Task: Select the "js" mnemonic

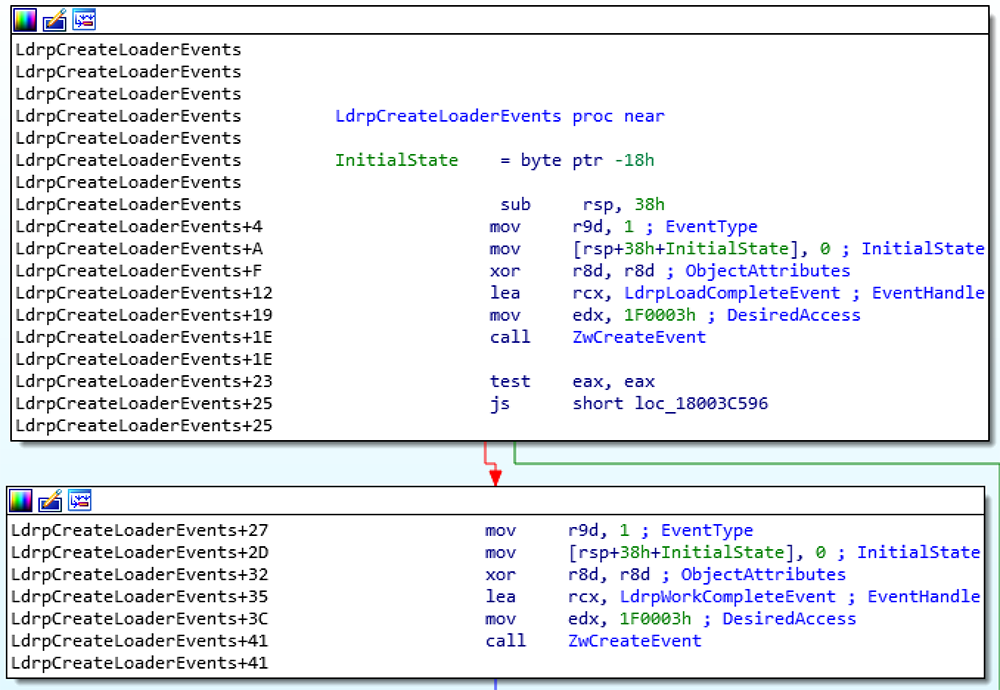Action: (500, 404)
